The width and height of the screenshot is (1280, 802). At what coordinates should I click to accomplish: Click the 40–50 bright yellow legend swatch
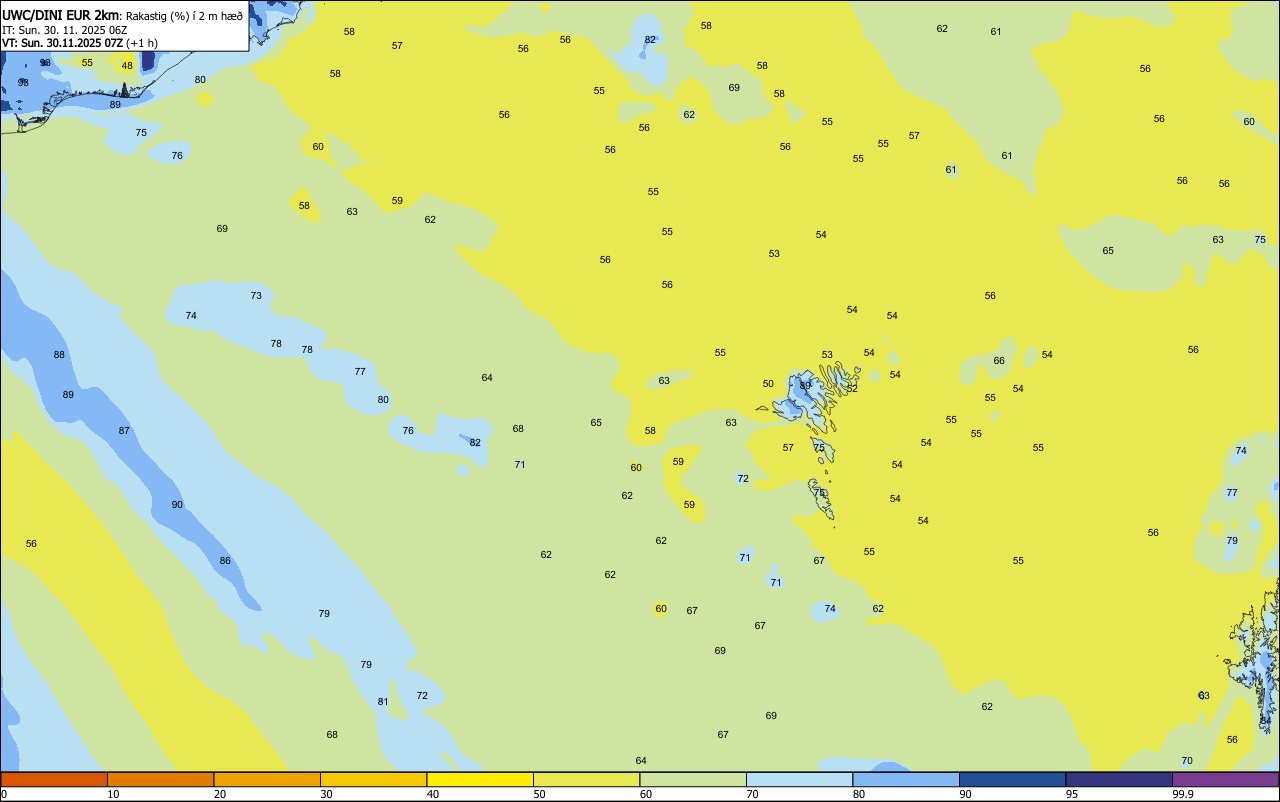[x=480, y=779]
